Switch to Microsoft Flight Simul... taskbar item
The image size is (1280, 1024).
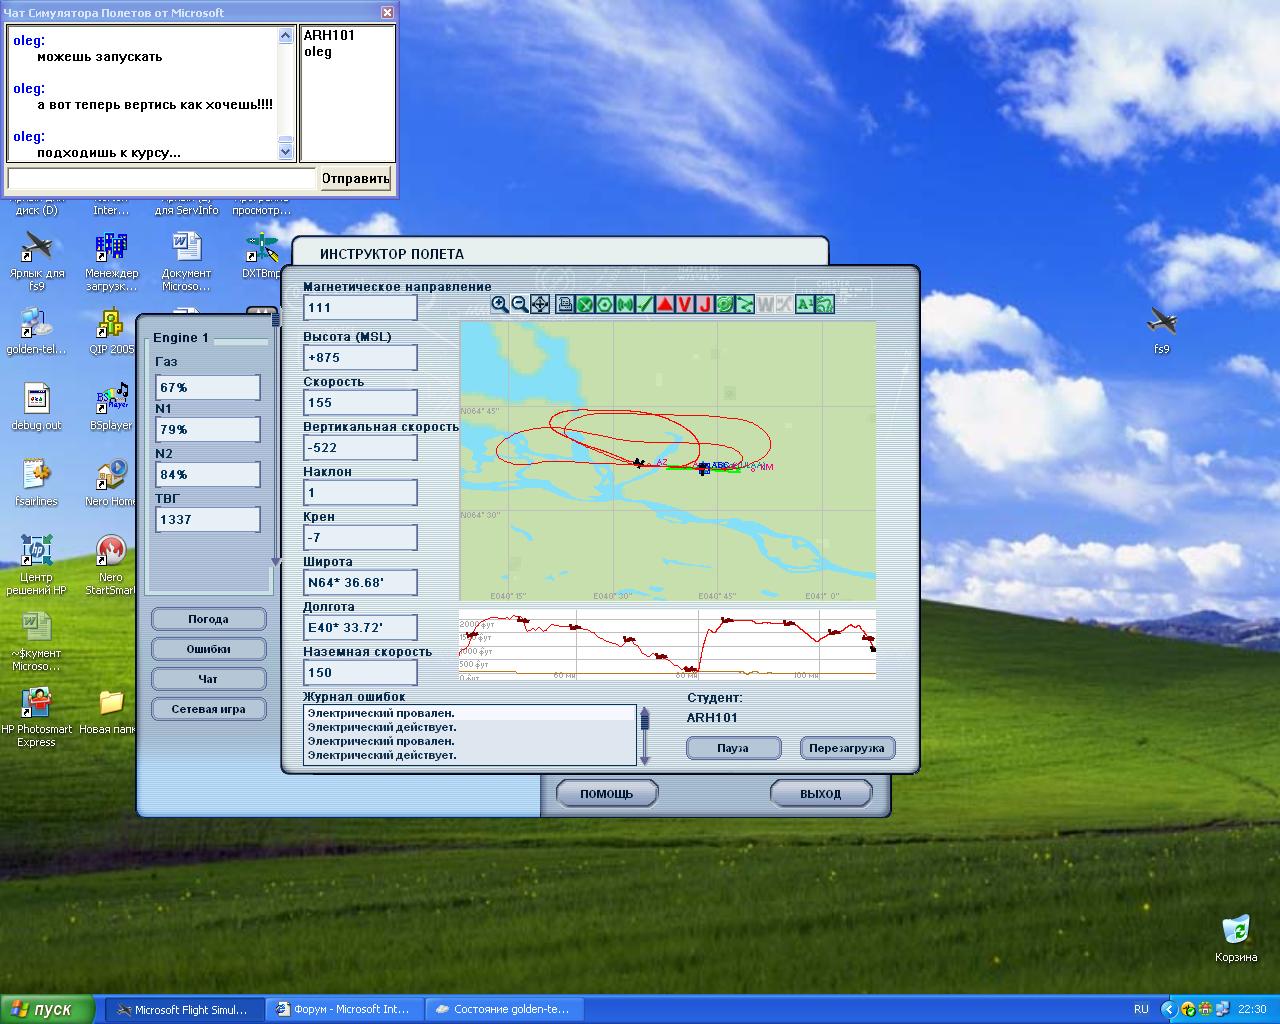point(184,1009)
